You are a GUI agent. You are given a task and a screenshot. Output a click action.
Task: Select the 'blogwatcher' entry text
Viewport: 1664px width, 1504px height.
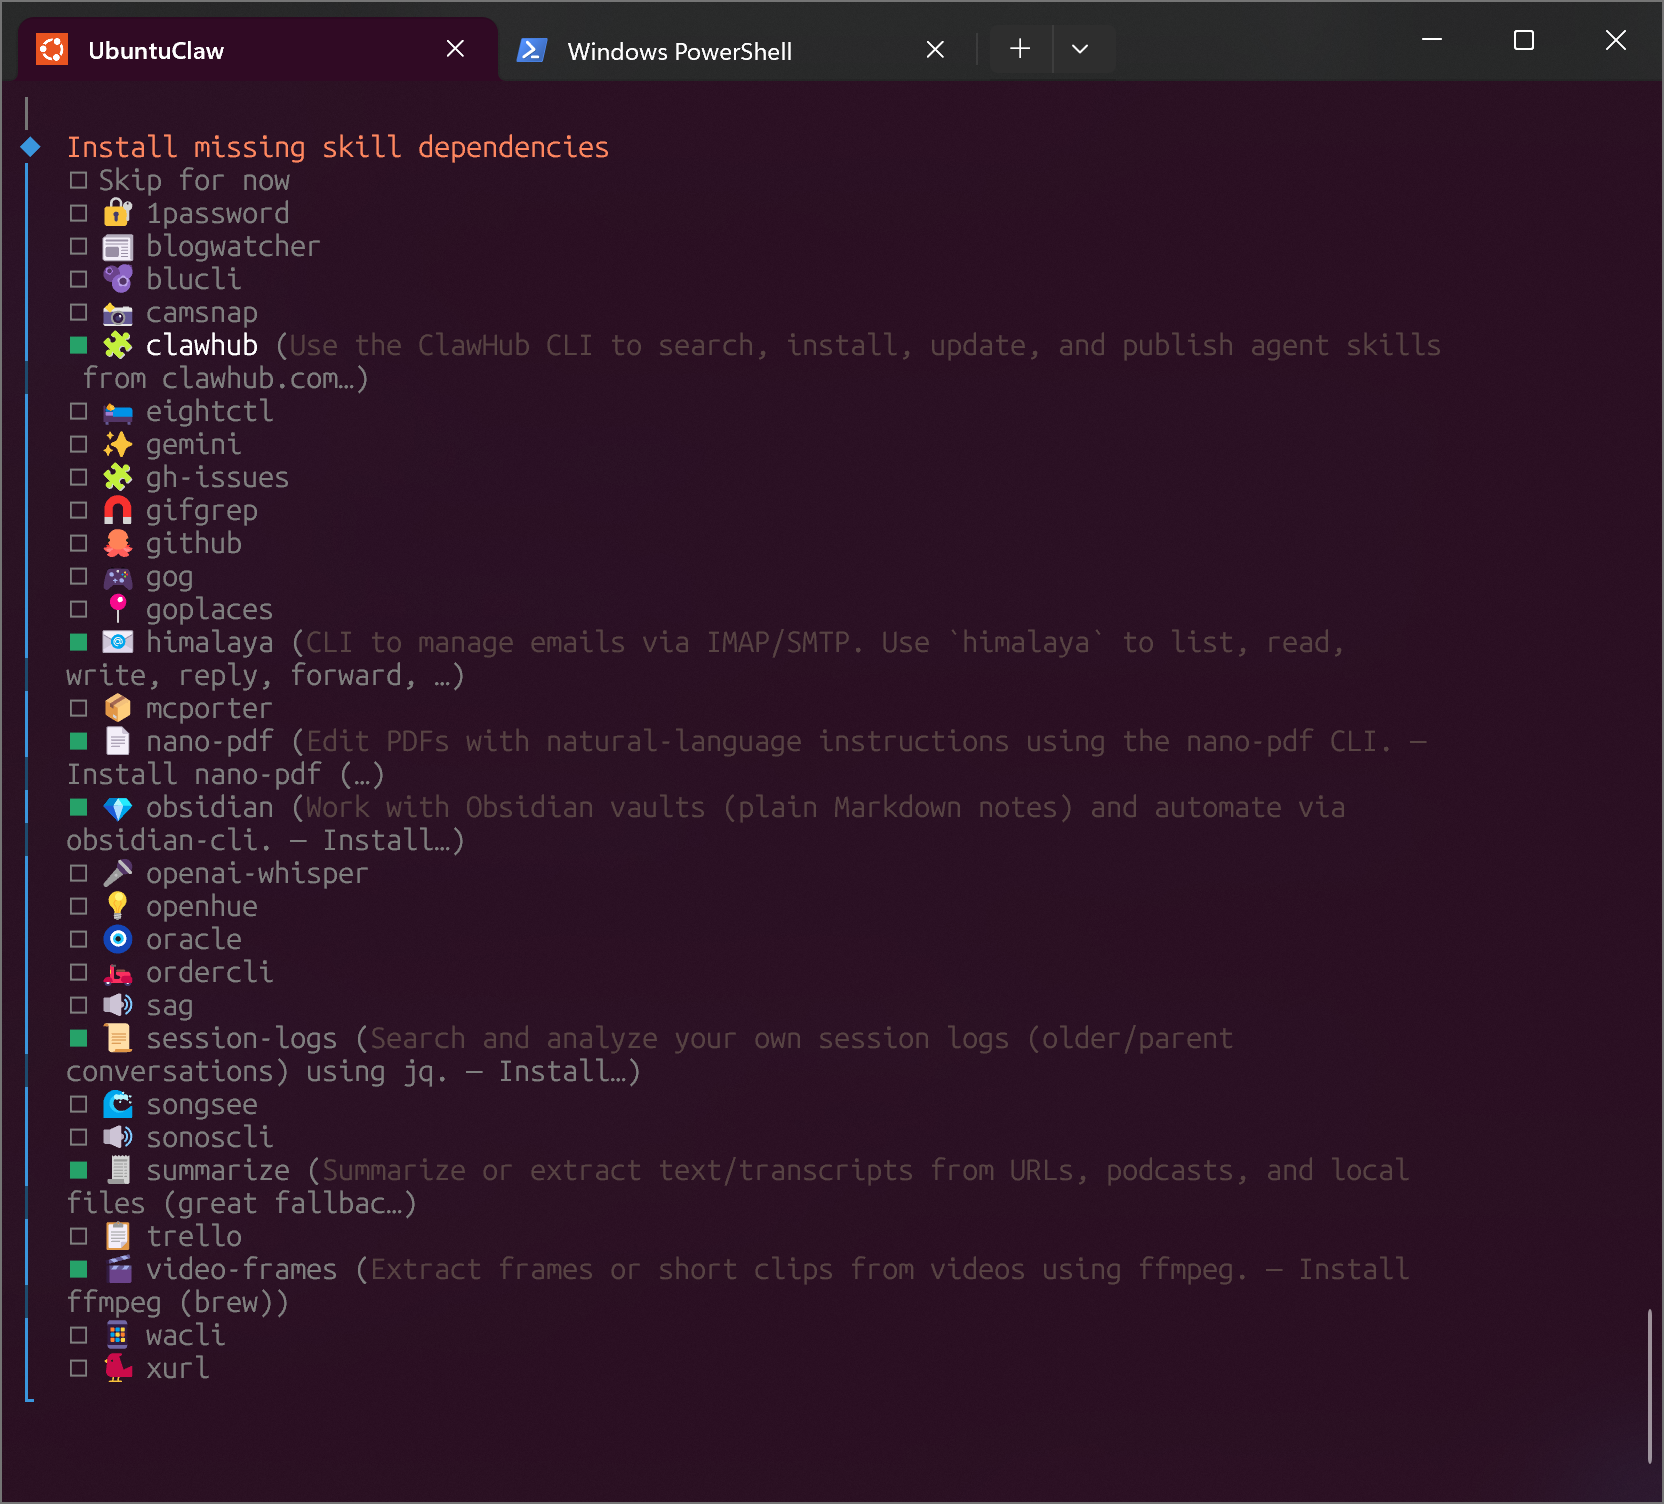coord(233,246)
